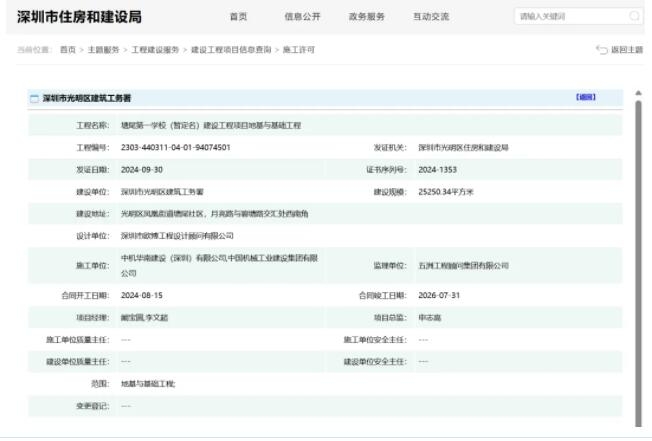Click the panel icon before 深圳市光明区建筑工务署
Viewport: 652px width, 441px height.
click(33, 98)
